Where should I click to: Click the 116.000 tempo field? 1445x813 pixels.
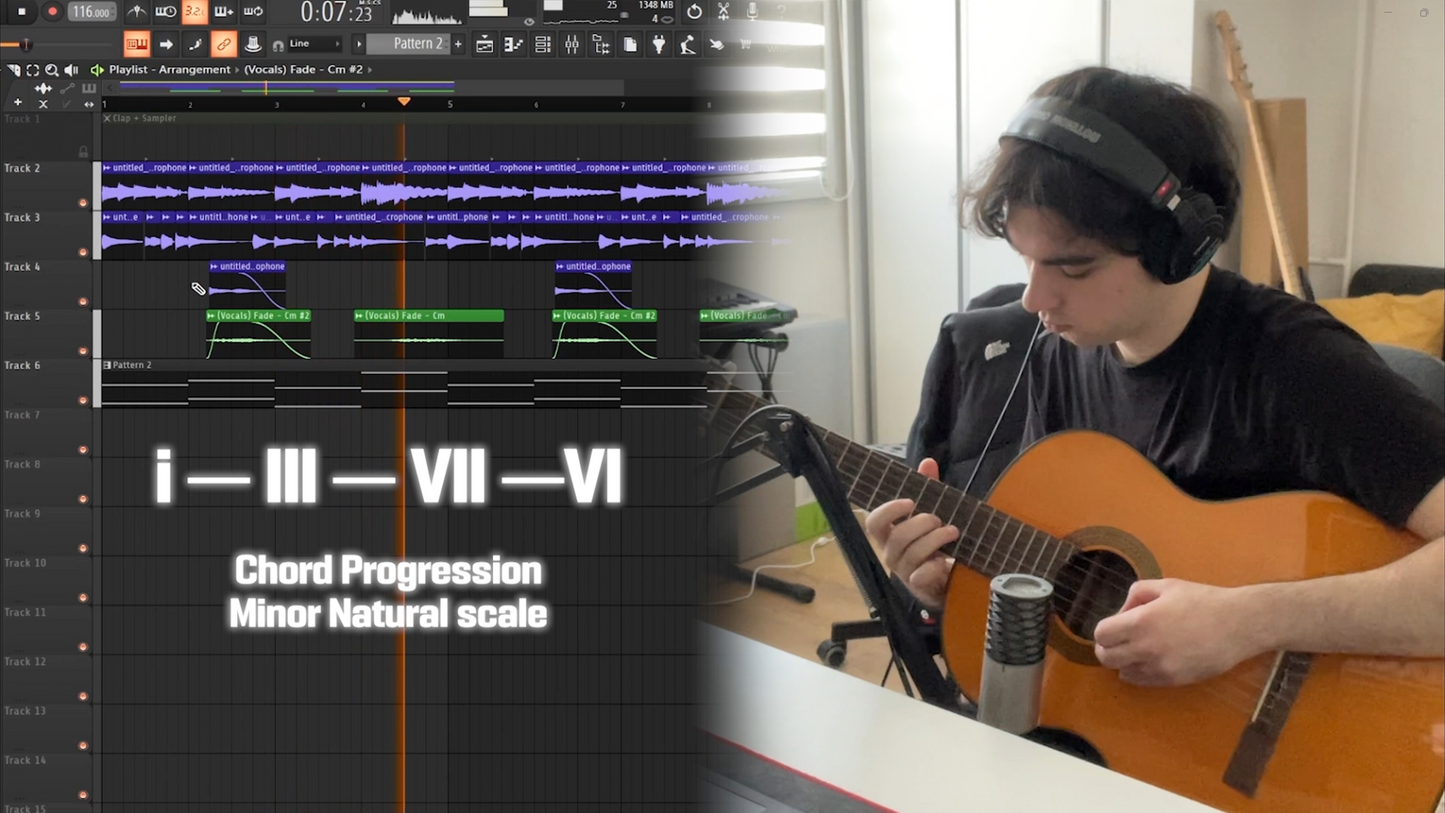(91, 12)
